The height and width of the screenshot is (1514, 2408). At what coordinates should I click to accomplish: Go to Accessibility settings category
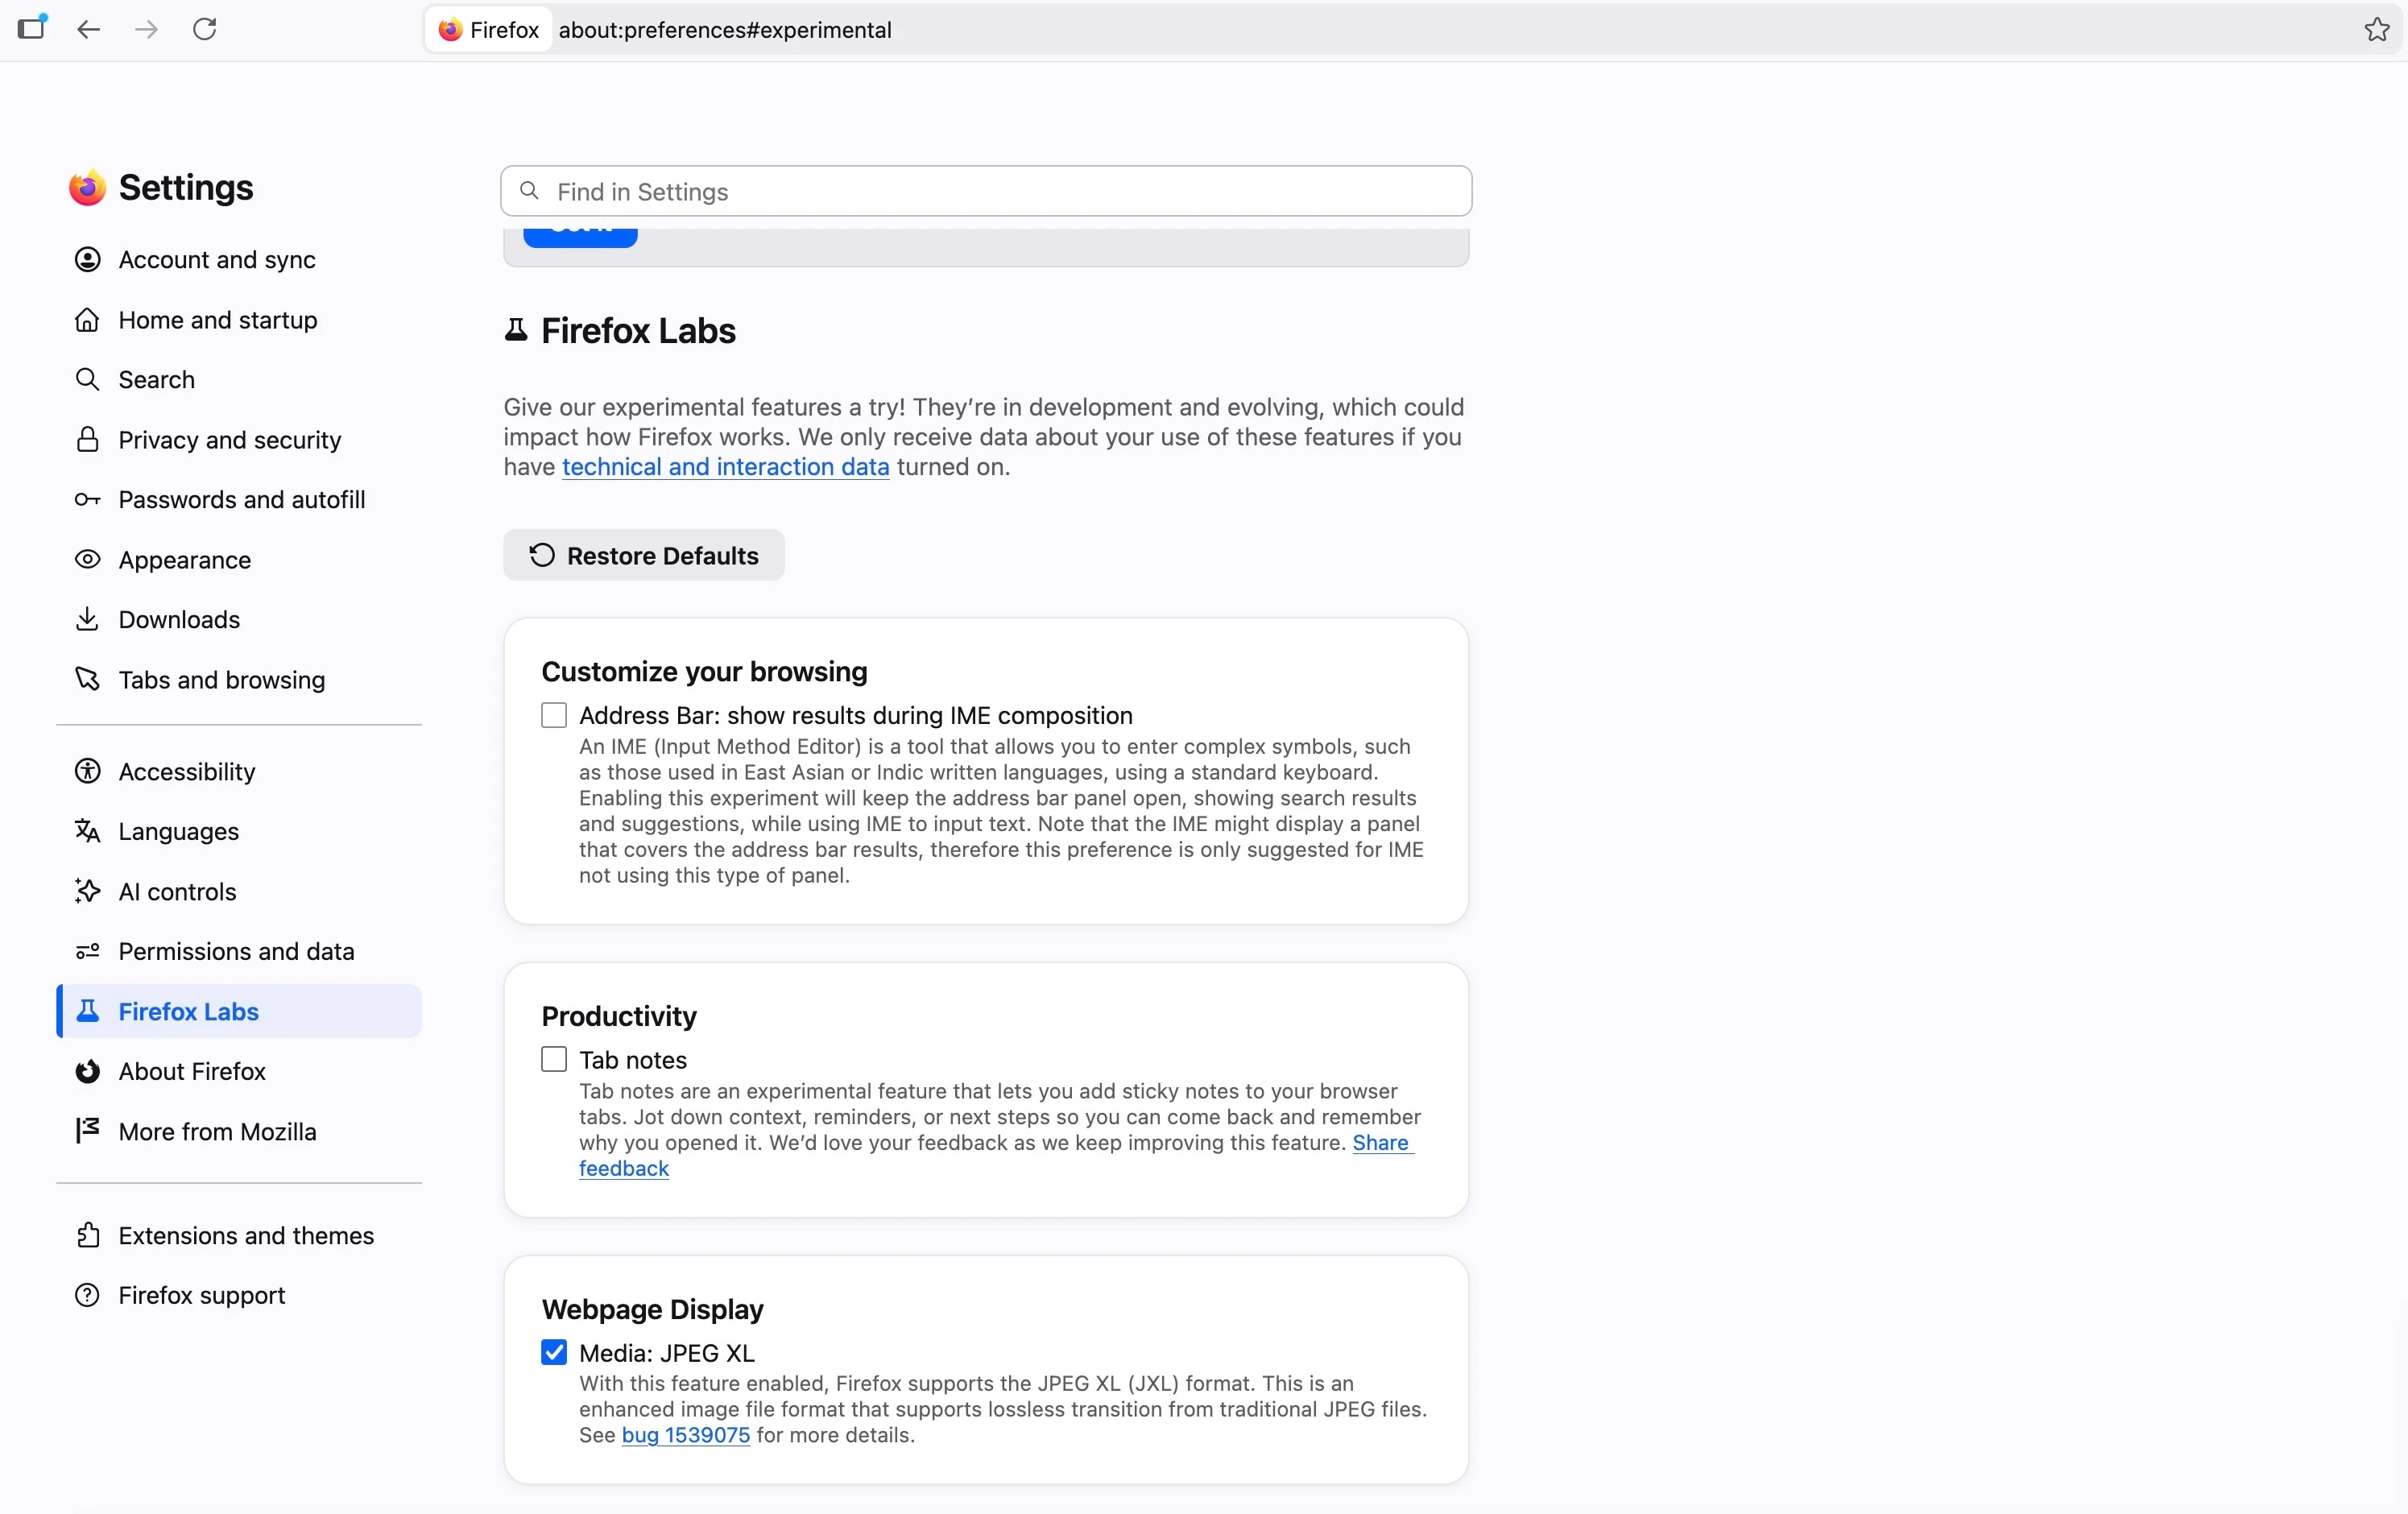coord(239,772)
